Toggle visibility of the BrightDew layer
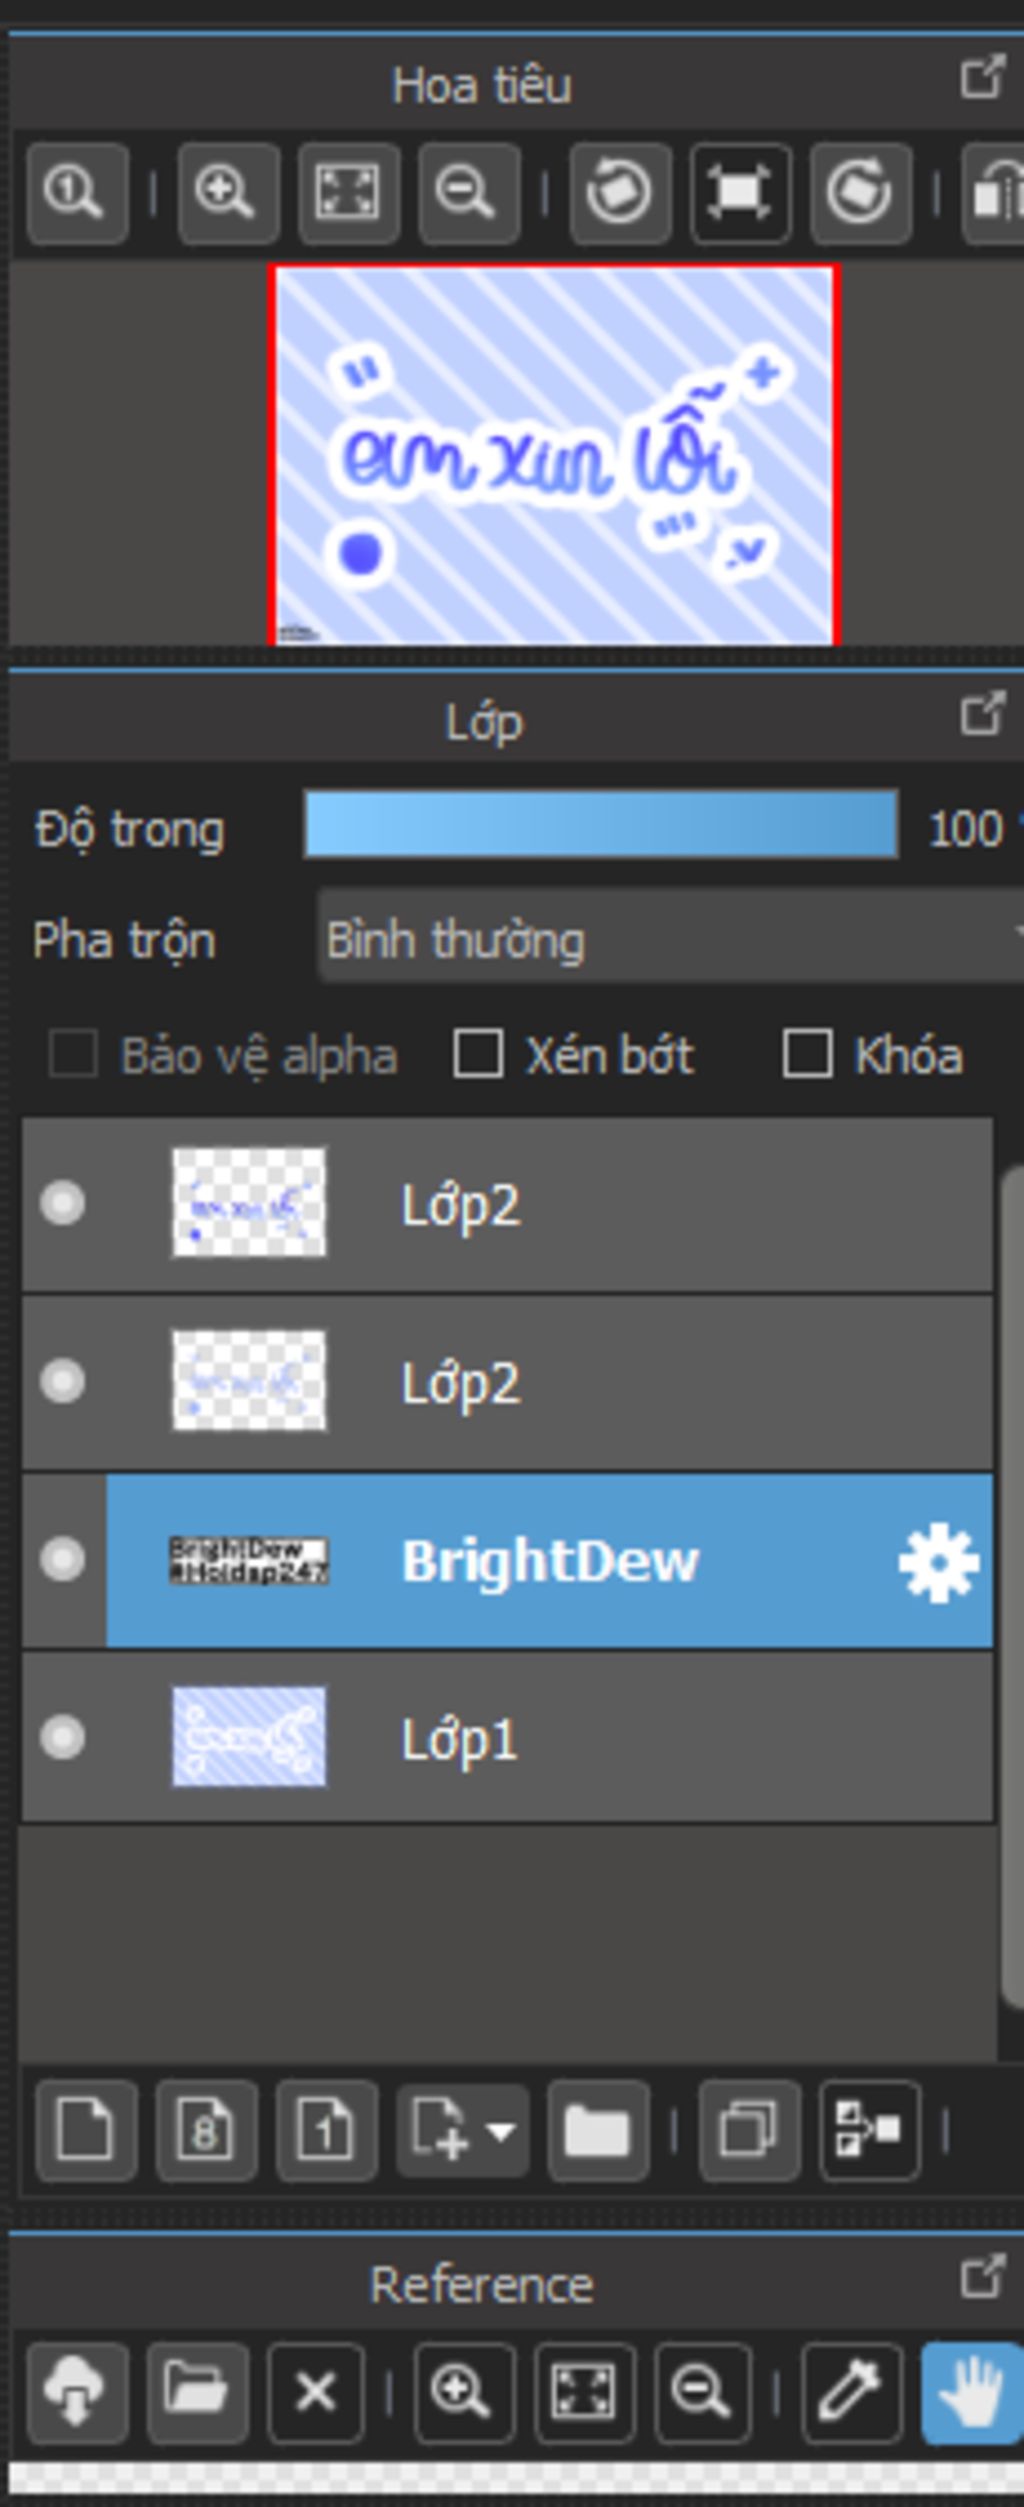 [62, 1560]
